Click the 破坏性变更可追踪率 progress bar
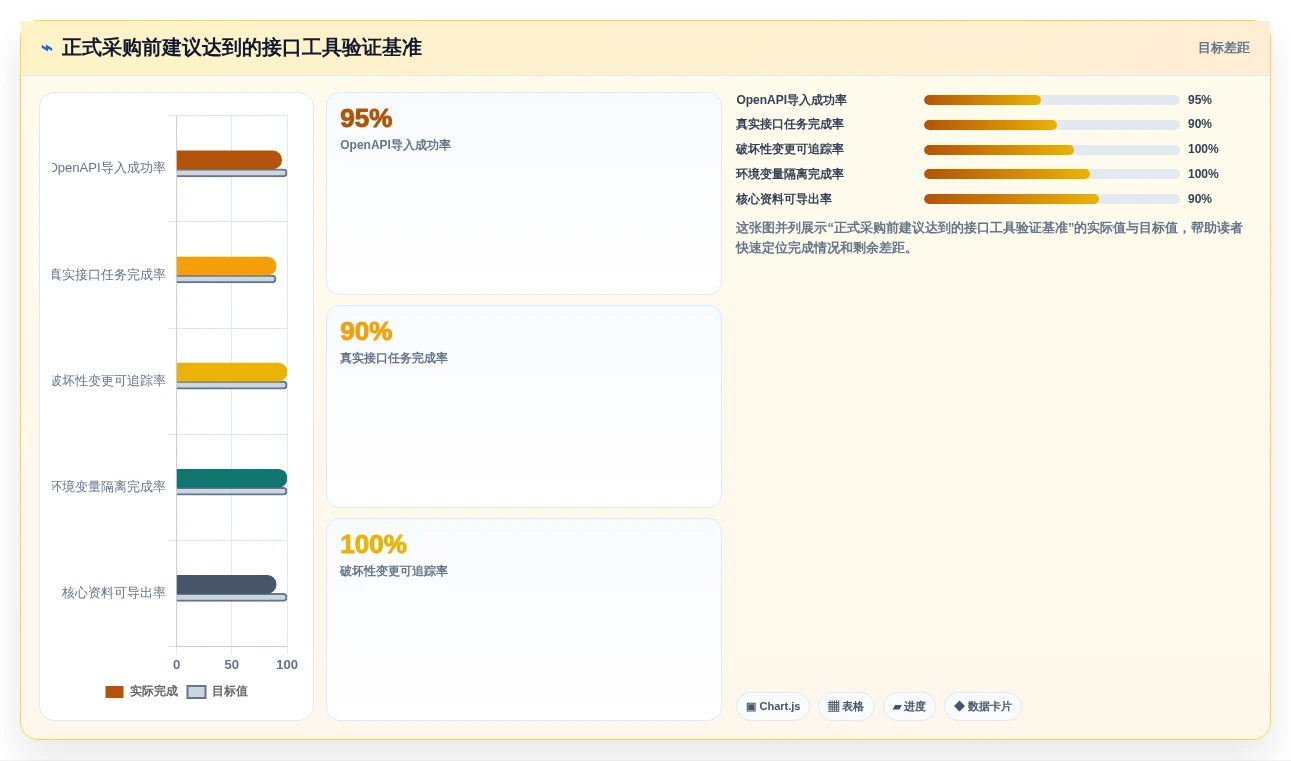 tap(1052, 150)
